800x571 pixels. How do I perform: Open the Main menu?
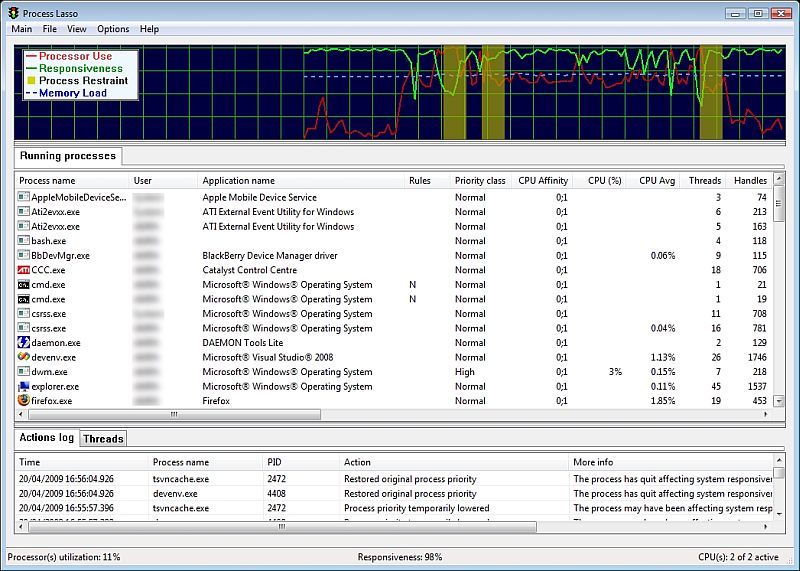(21, 29)
